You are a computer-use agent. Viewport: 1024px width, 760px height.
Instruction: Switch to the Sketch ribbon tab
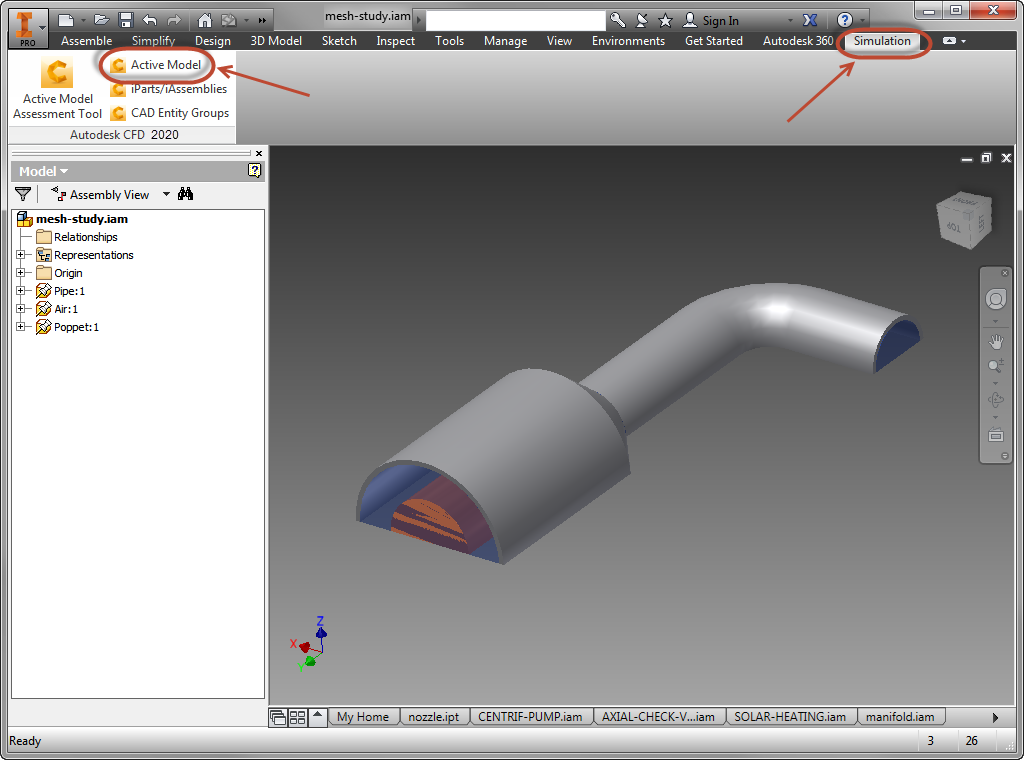pos(339,40)
